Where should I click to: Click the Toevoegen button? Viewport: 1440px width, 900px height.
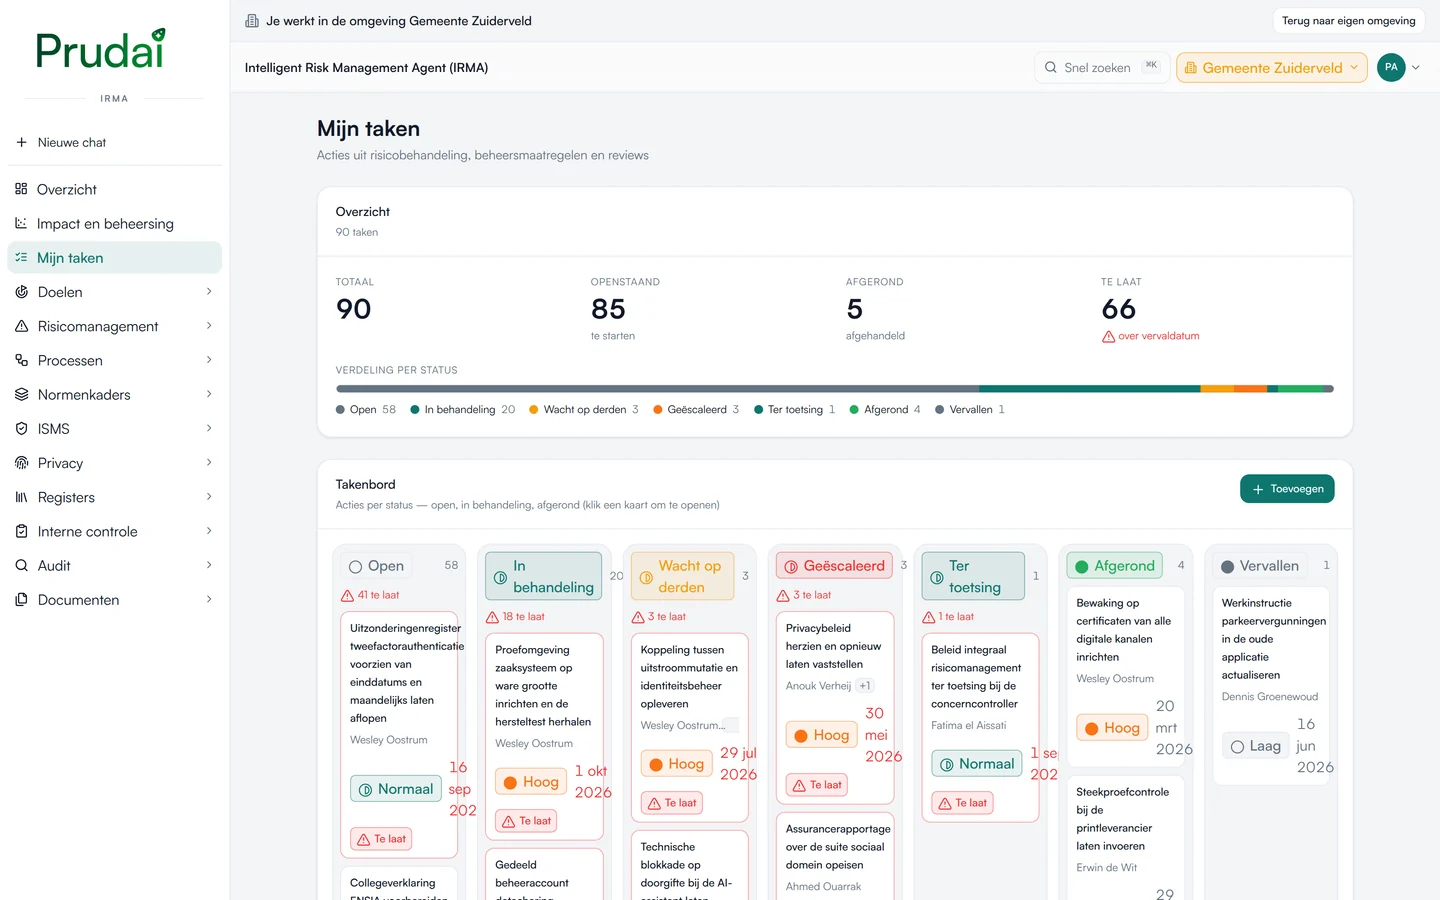pos(1287,489)
